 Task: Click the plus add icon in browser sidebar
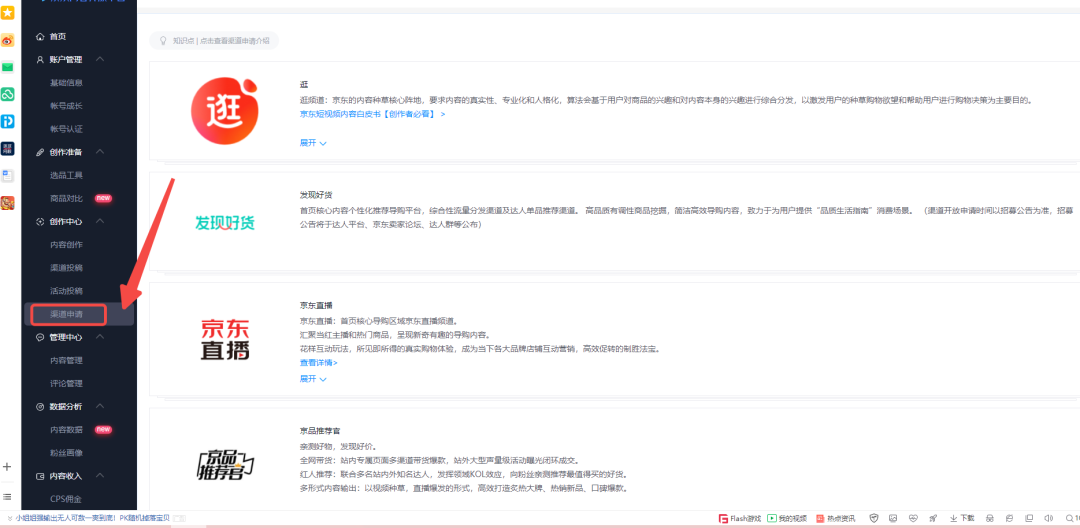tap(8, 467)
